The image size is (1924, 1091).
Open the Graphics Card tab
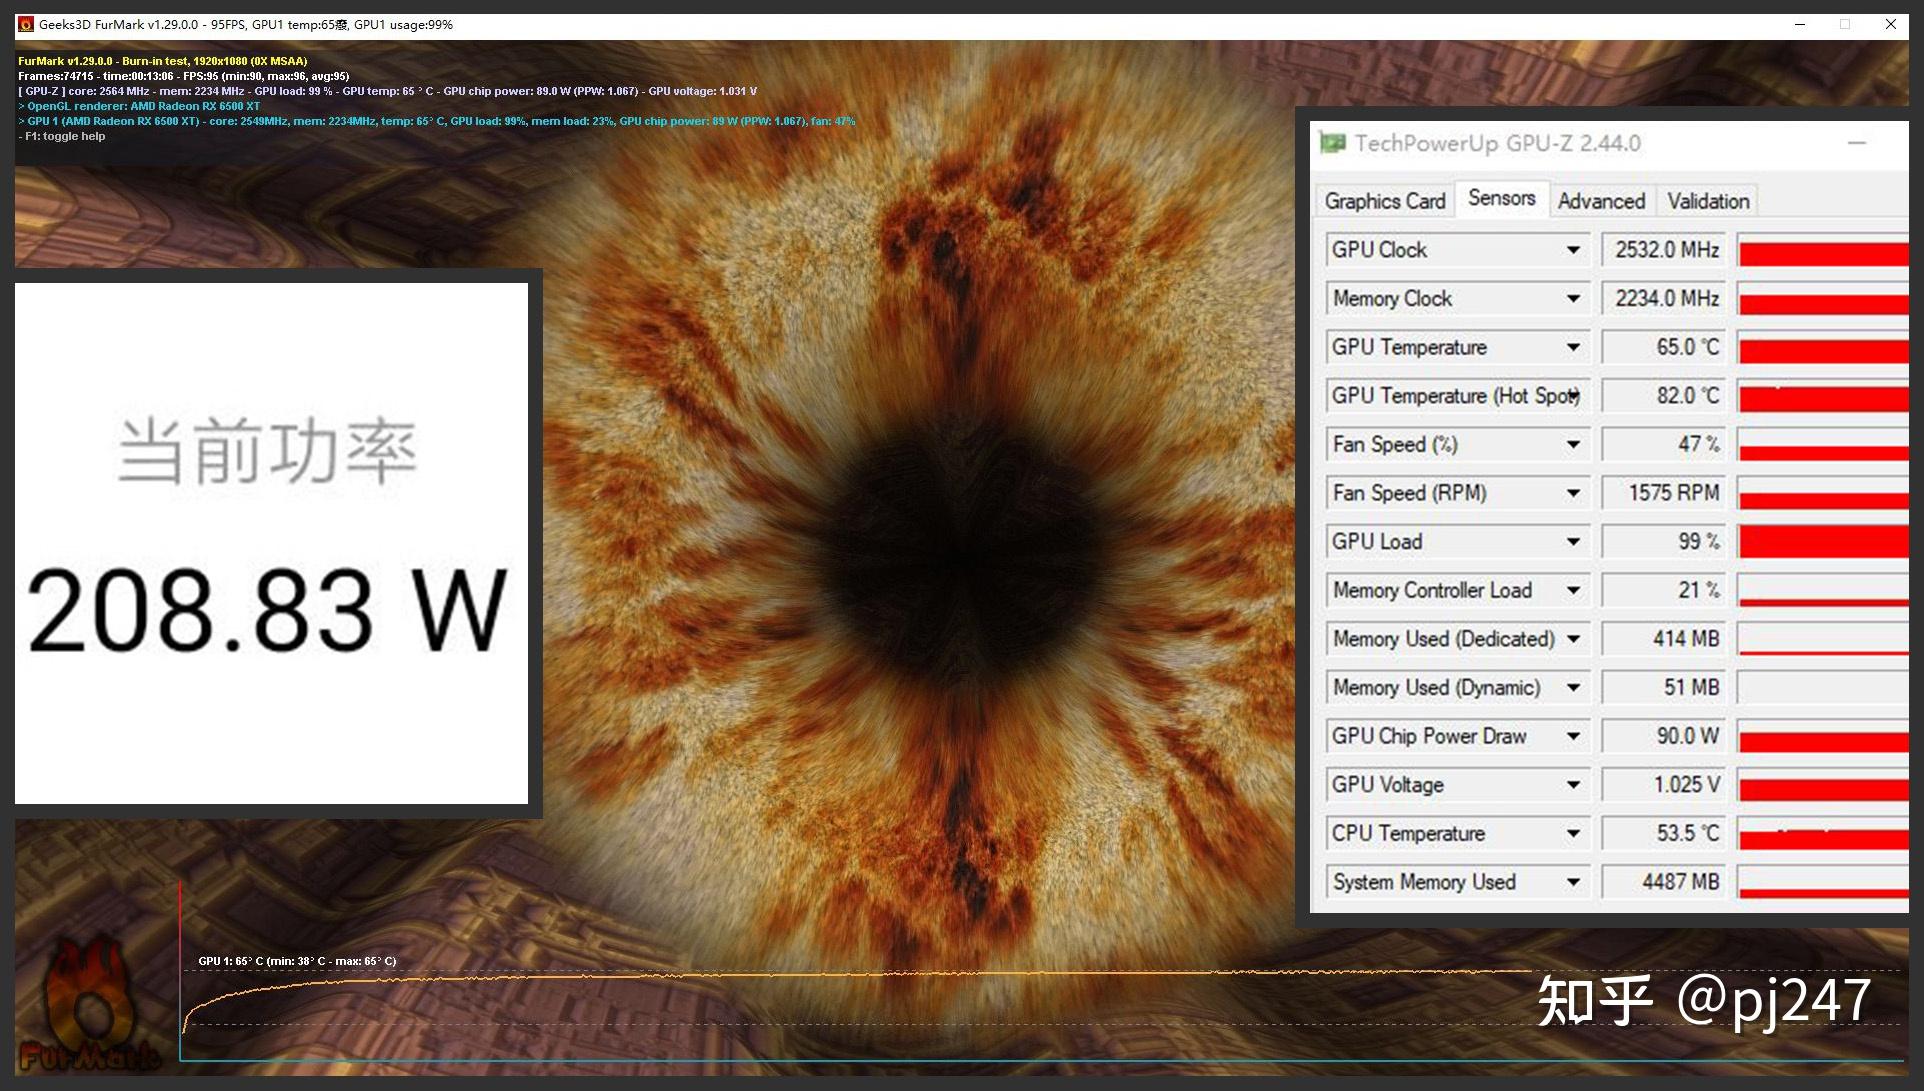point(1386,199)
